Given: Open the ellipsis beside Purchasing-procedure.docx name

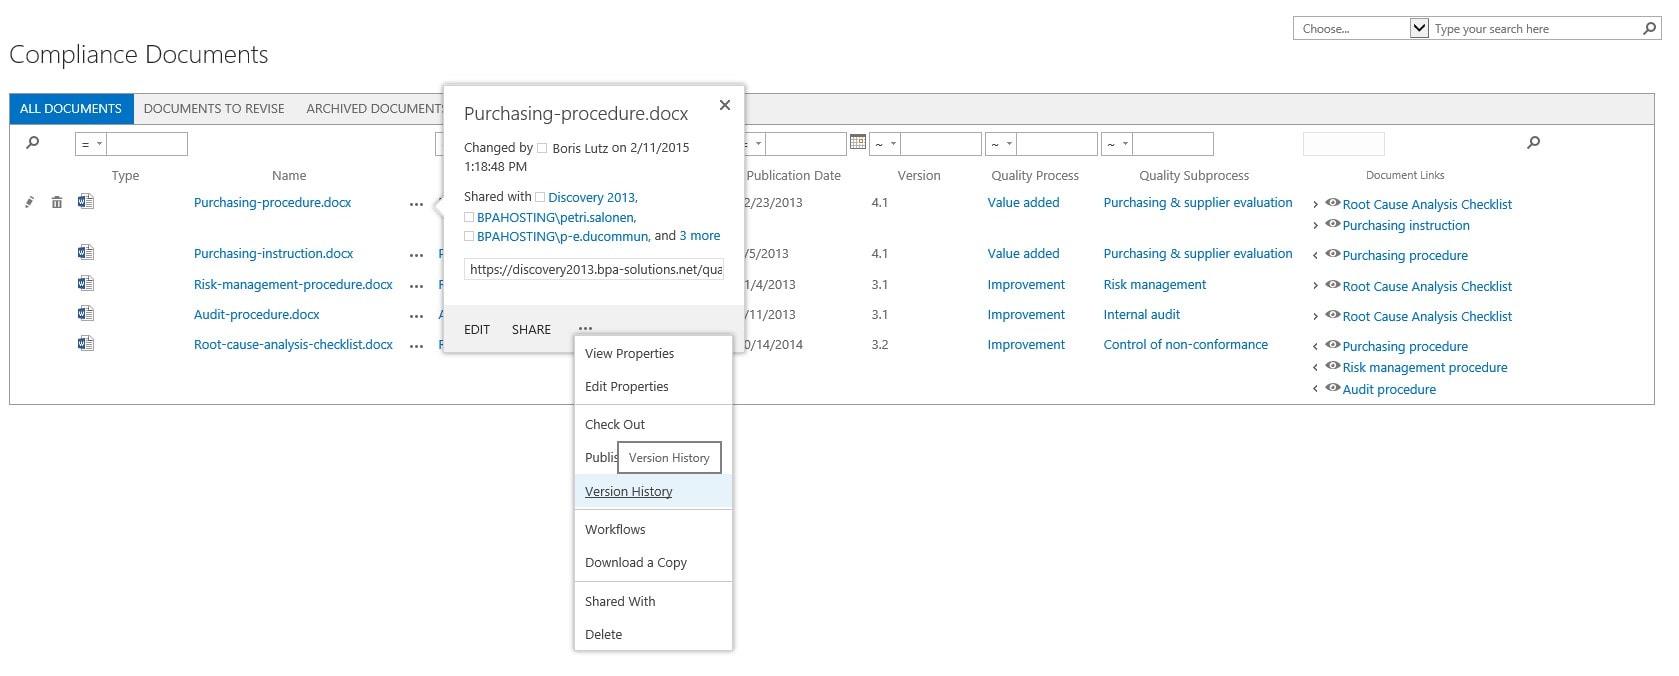Looking at the screenshot, I should (x=416, y=204).
